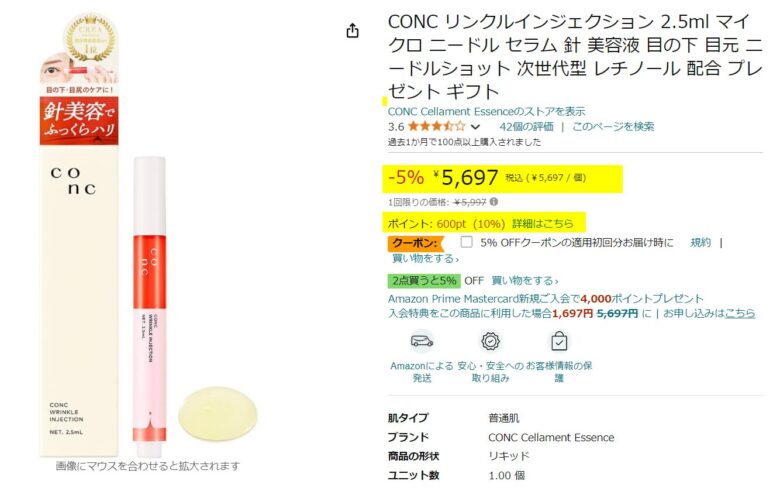The image size is (780, 491).
Task: Open 買い物をする link next to 2点買うと5% OFF
Action: tap(525, 281)
